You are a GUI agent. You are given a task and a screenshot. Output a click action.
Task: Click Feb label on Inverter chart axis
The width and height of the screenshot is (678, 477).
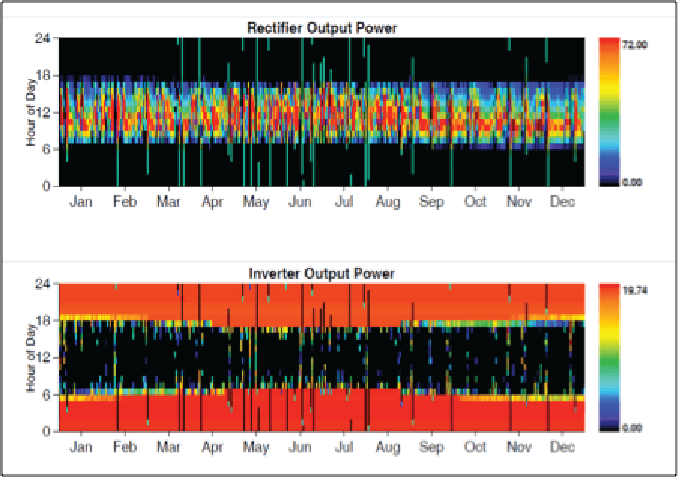[x=125, y=445]
